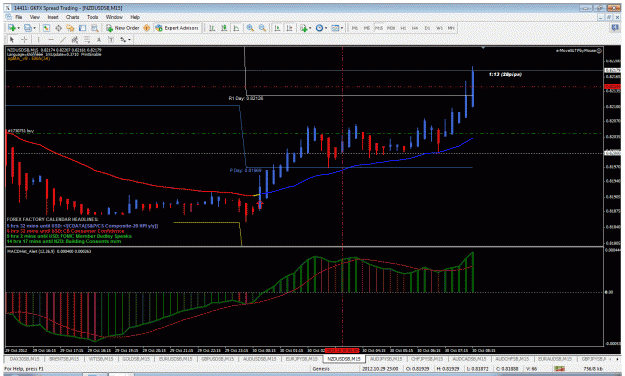Open the View menu
625x376 pixels.
point(35,17)
